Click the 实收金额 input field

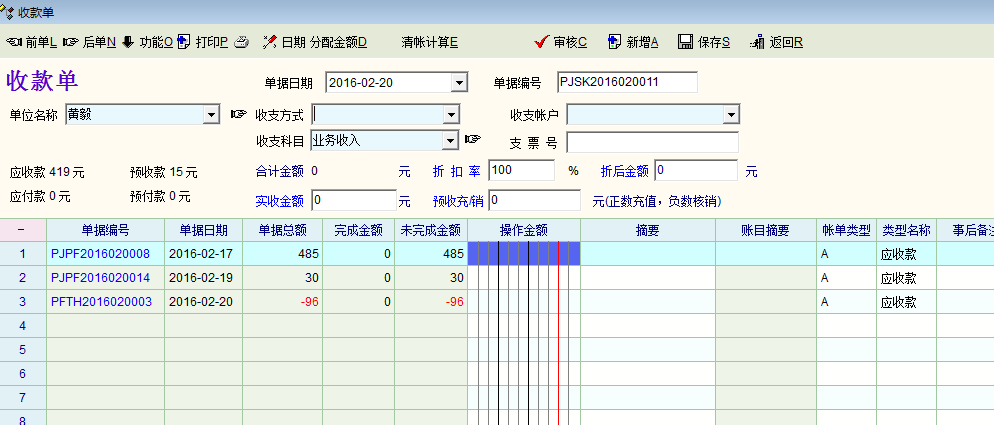point(354,201)
